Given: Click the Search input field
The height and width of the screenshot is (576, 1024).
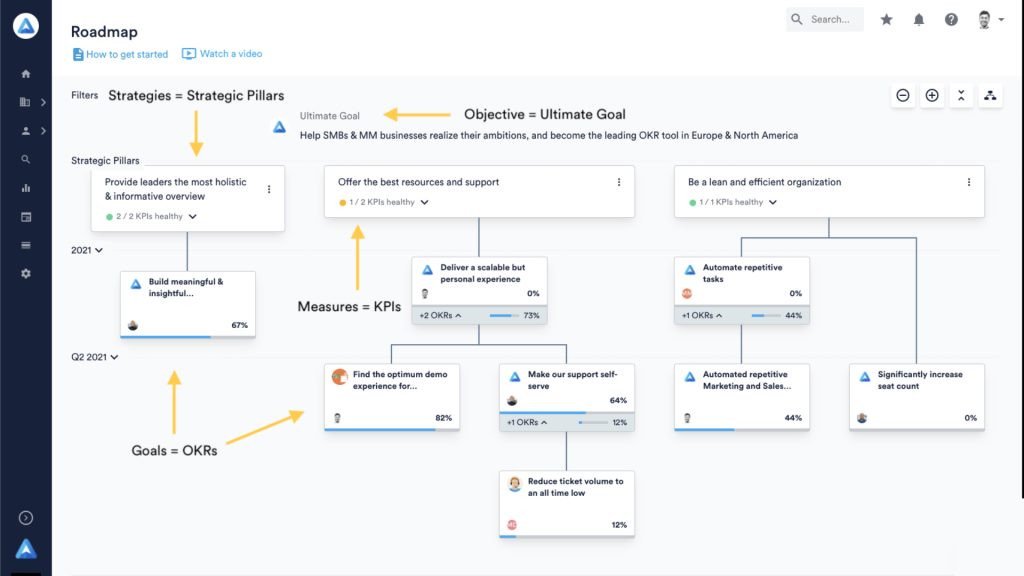Looking at the screenshot, I should (x=825, y=20).
